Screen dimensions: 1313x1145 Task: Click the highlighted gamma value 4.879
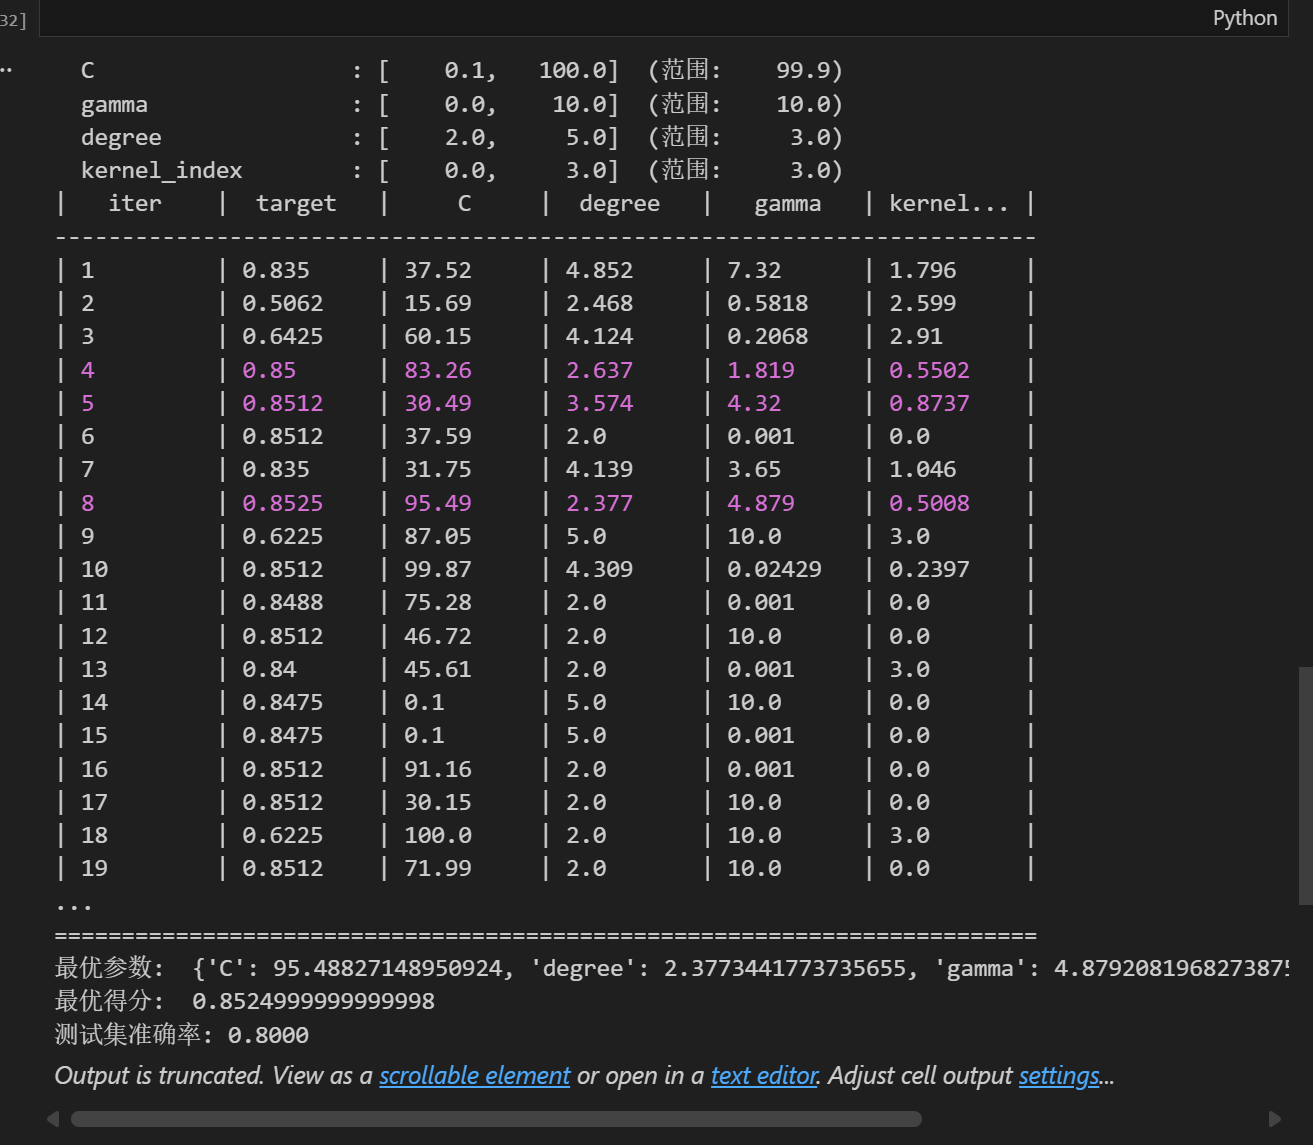click(761, 504)
